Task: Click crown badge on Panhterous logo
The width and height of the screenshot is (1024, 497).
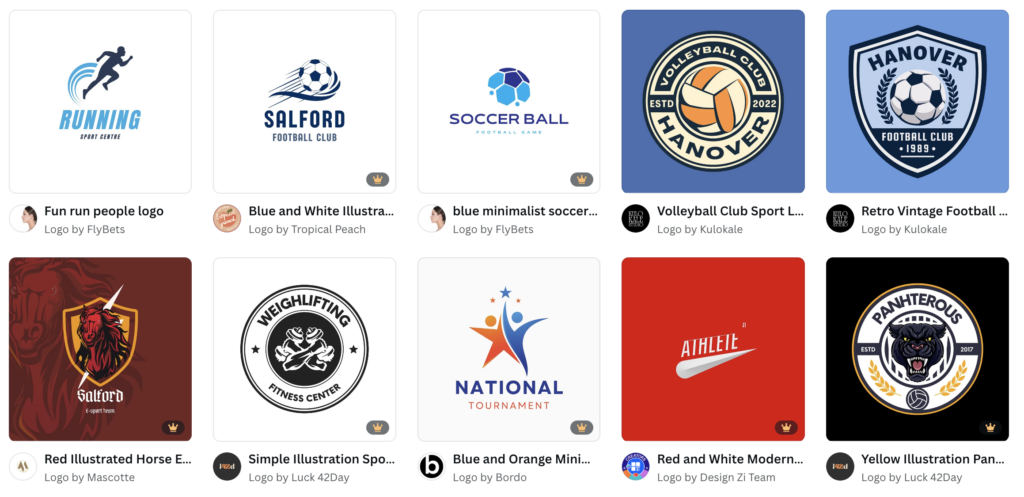Action: pyautogui.click(x=990, y=427)
